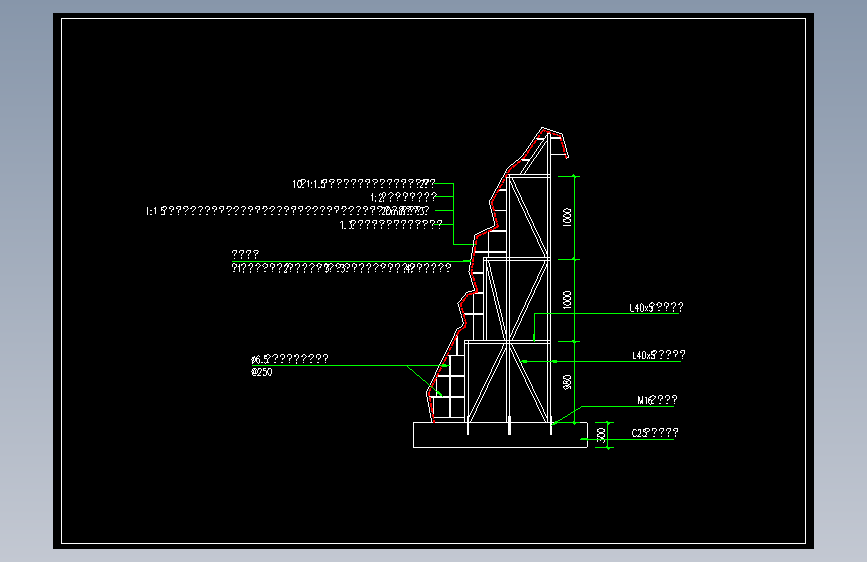Select the annotation line containing 20mm
Image resolution: width=867 pixels, height=562 pixels.
click(288, 211)
